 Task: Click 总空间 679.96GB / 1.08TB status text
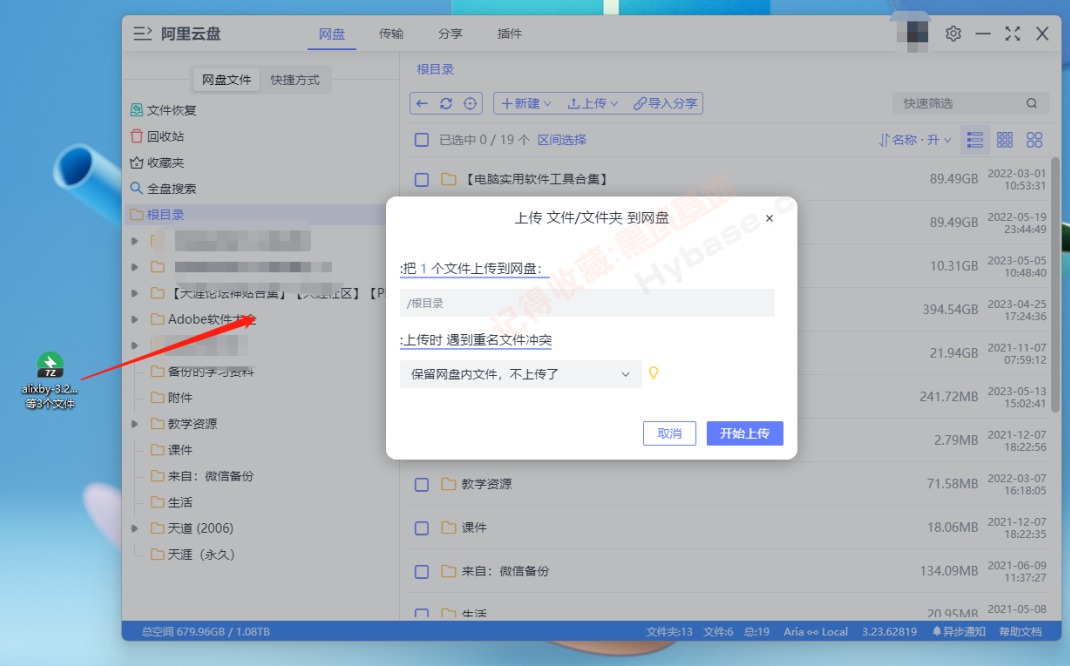(205, 631)
